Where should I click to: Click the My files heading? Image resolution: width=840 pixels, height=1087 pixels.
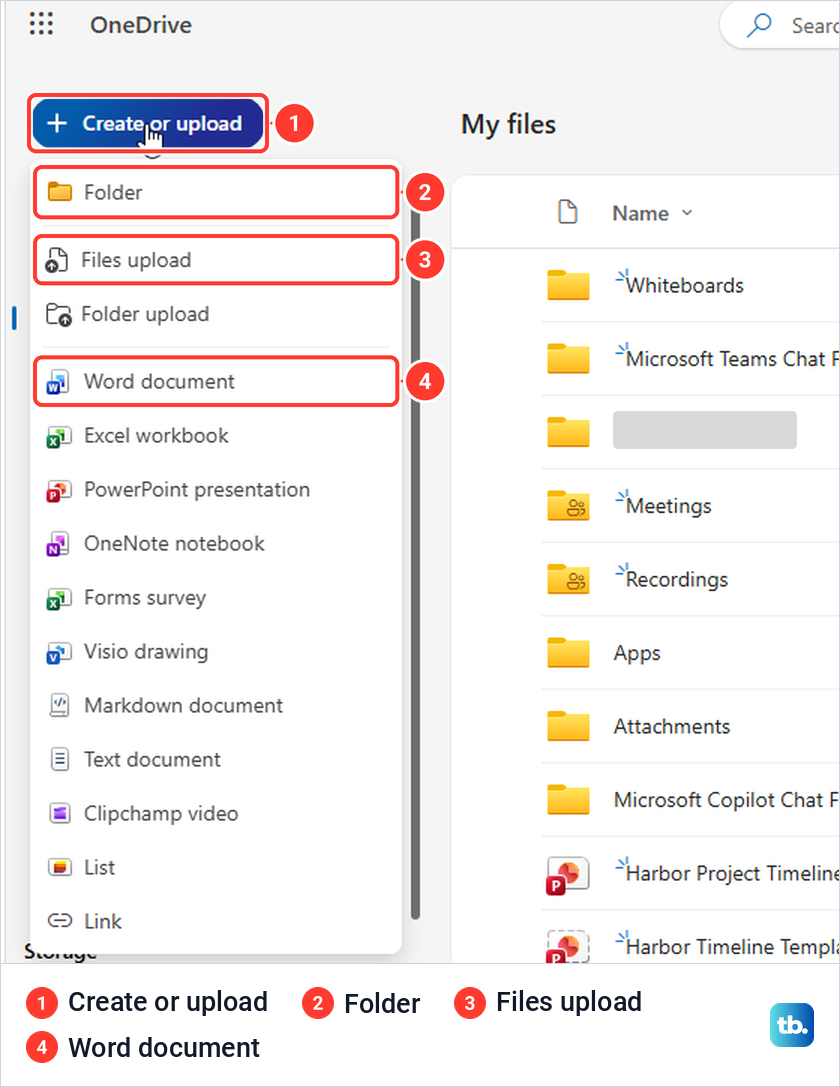click(x=509, y=125)
